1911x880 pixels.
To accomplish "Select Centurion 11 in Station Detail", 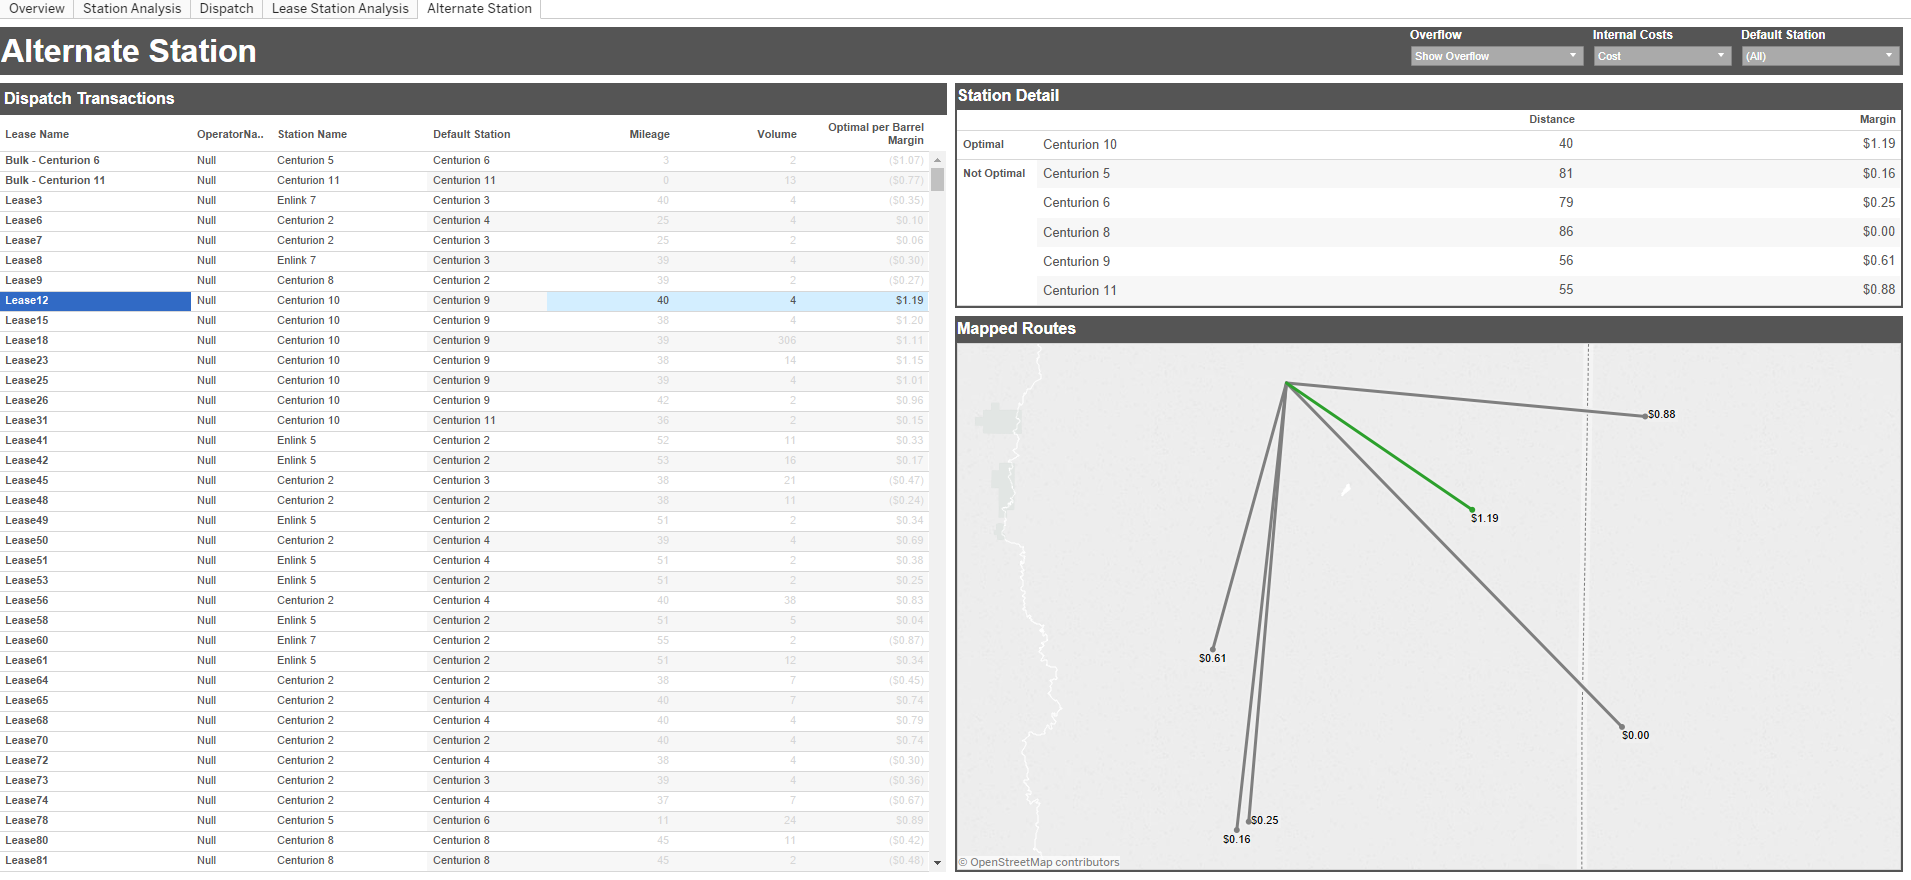I will 1079,291.
